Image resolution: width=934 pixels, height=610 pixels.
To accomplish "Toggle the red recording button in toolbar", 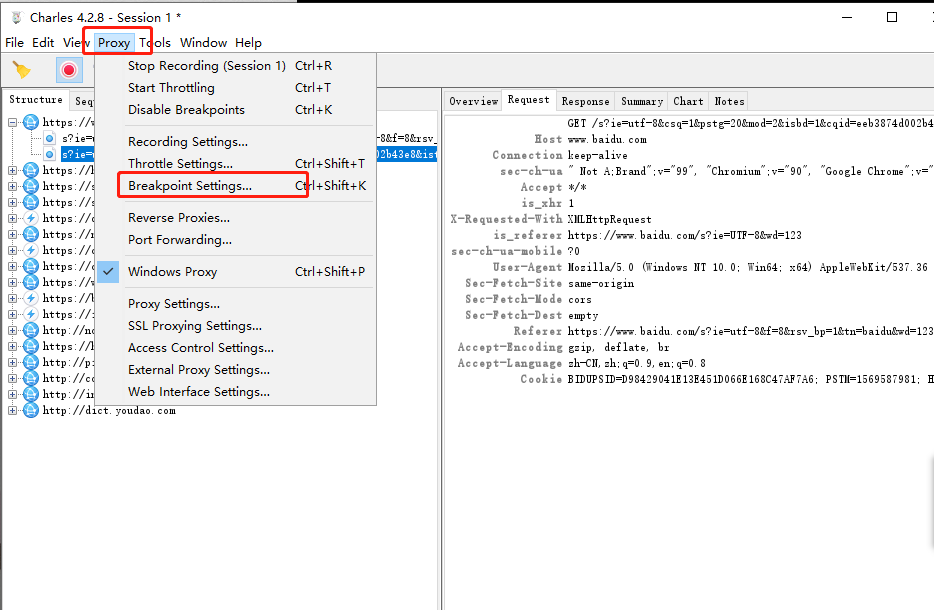I will pos(69,70).
